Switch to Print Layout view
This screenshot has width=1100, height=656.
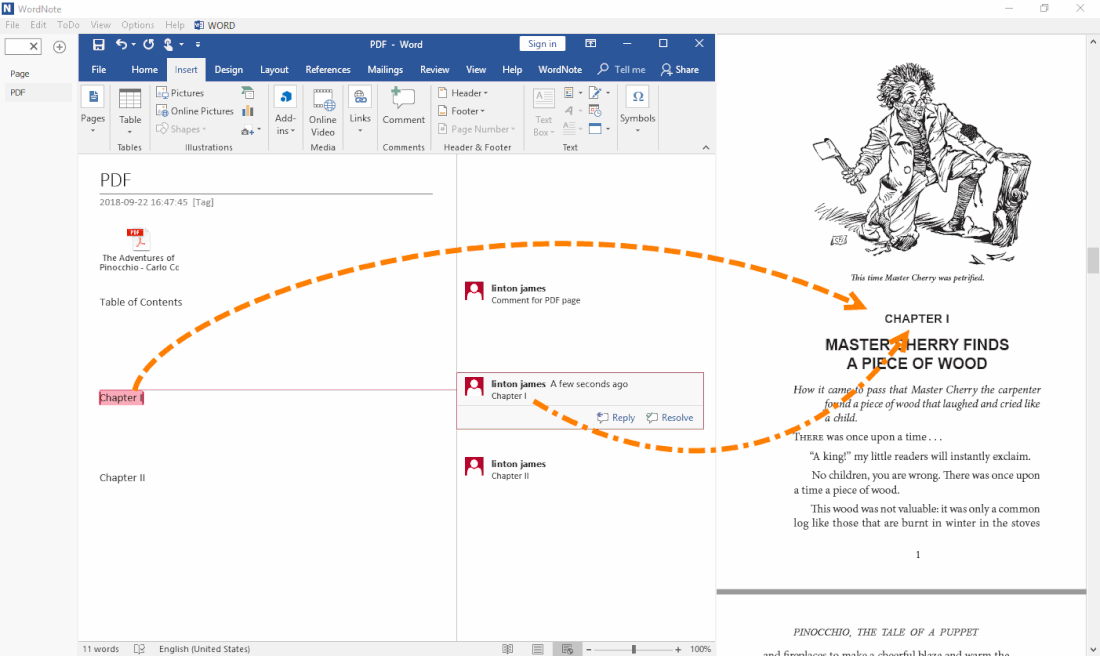click(x=537, y=649)
